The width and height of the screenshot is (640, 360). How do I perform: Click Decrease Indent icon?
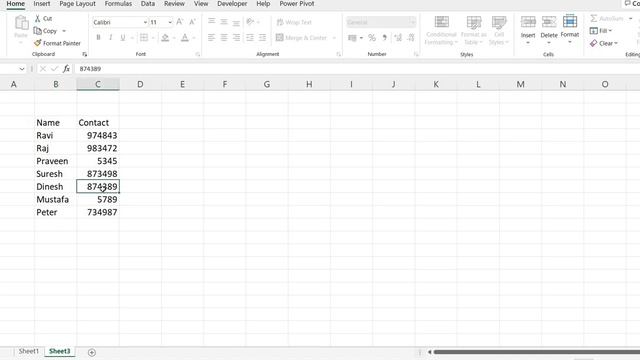pyautogui.click(x=250, y=38)
